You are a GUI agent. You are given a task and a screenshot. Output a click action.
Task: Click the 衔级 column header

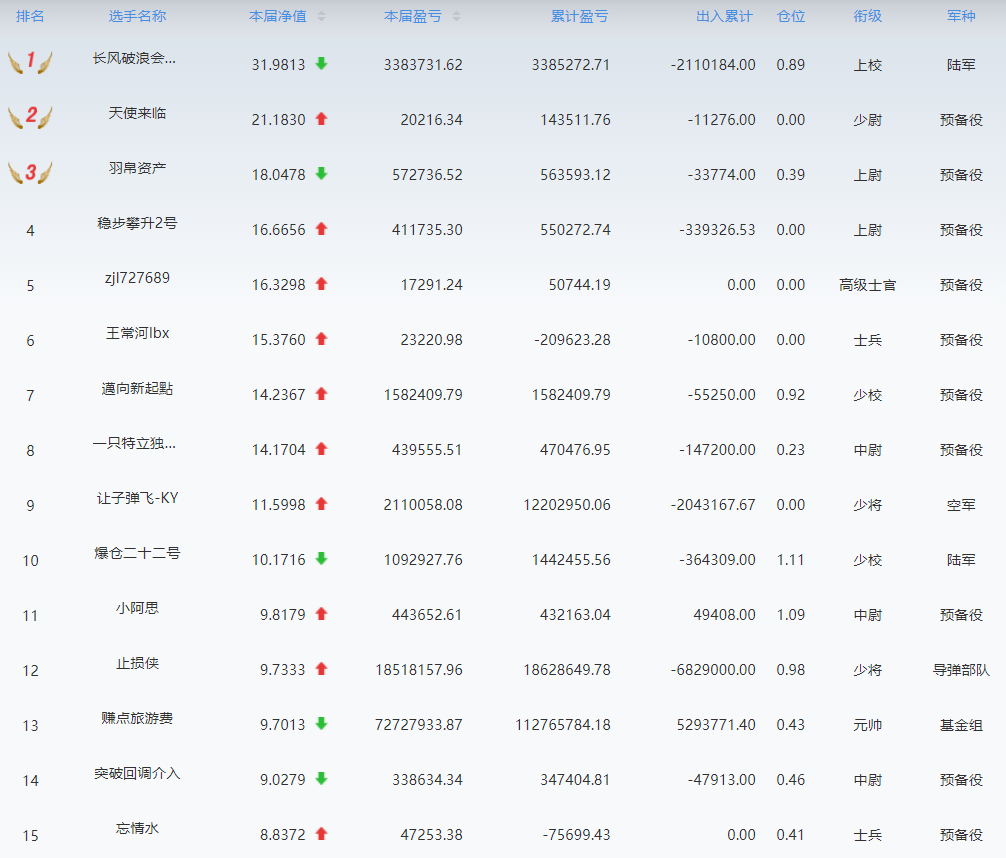click(x=867, y=16)
